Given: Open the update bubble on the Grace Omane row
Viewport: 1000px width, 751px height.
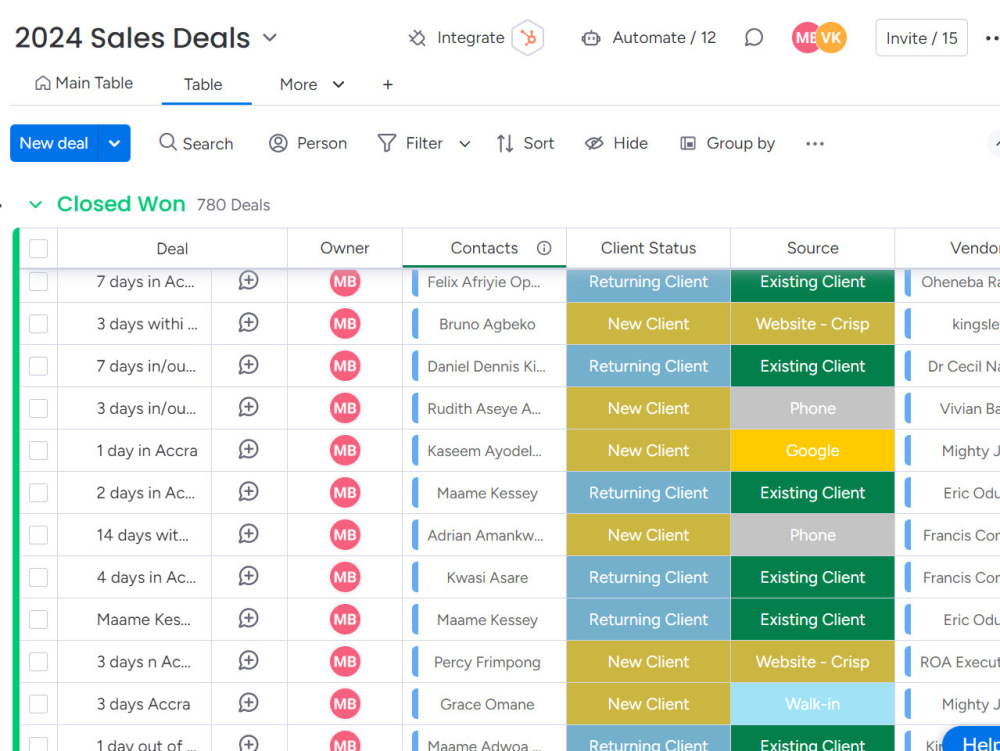Looking at the screenshot, I should coord(248,703).
